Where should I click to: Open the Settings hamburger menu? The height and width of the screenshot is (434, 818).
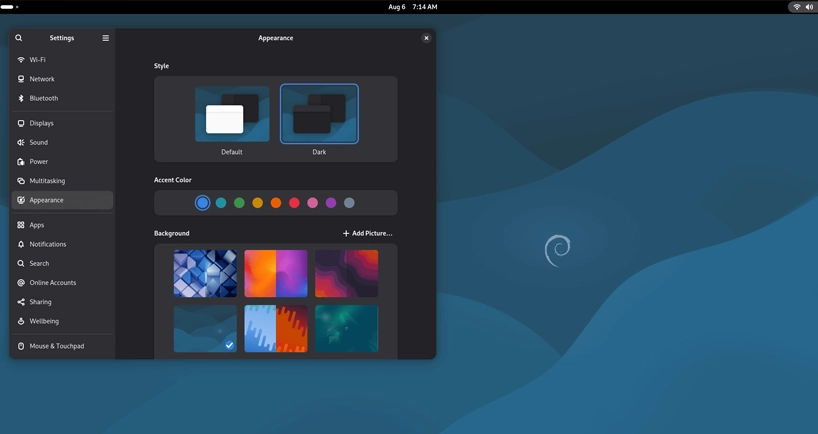pyautogui.click(x=105, y=38)
